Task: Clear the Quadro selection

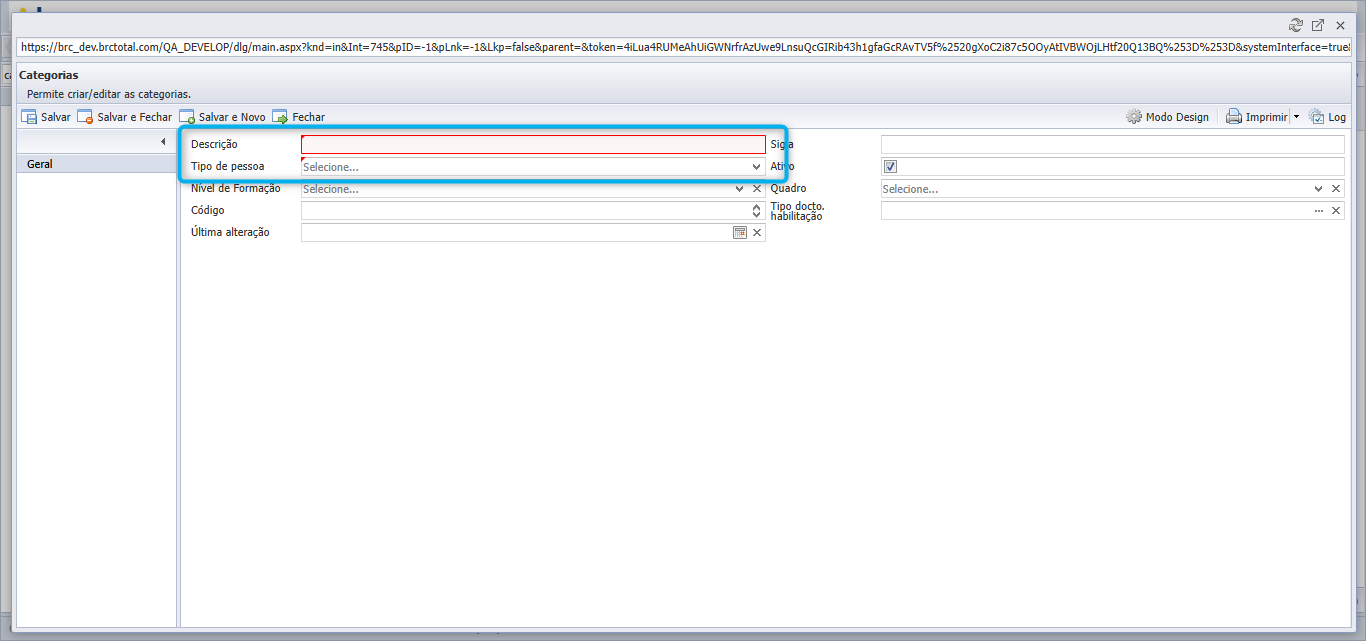Action: (x=1335, y=189)
